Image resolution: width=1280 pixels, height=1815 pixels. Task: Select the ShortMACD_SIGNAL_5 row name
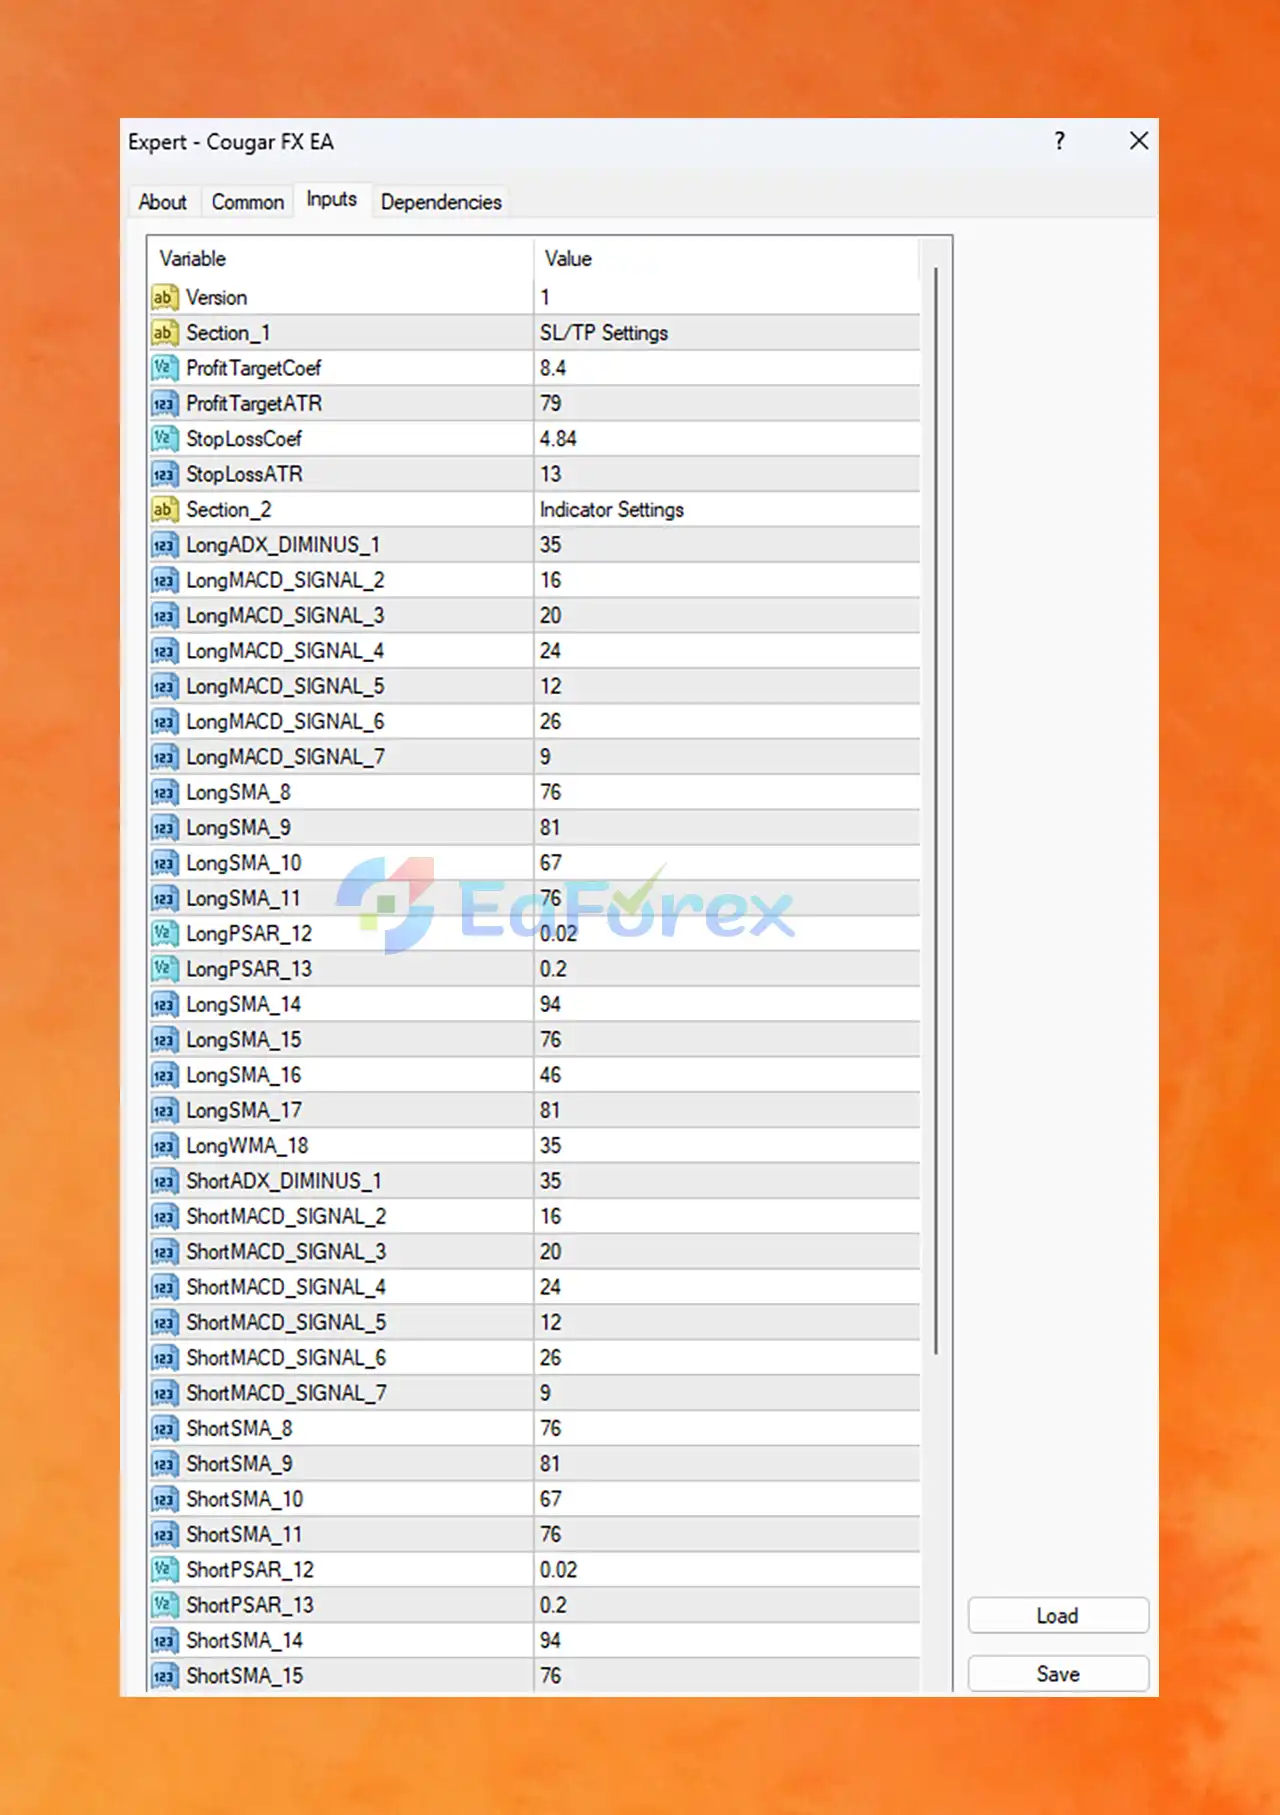tap(286, 1322)
